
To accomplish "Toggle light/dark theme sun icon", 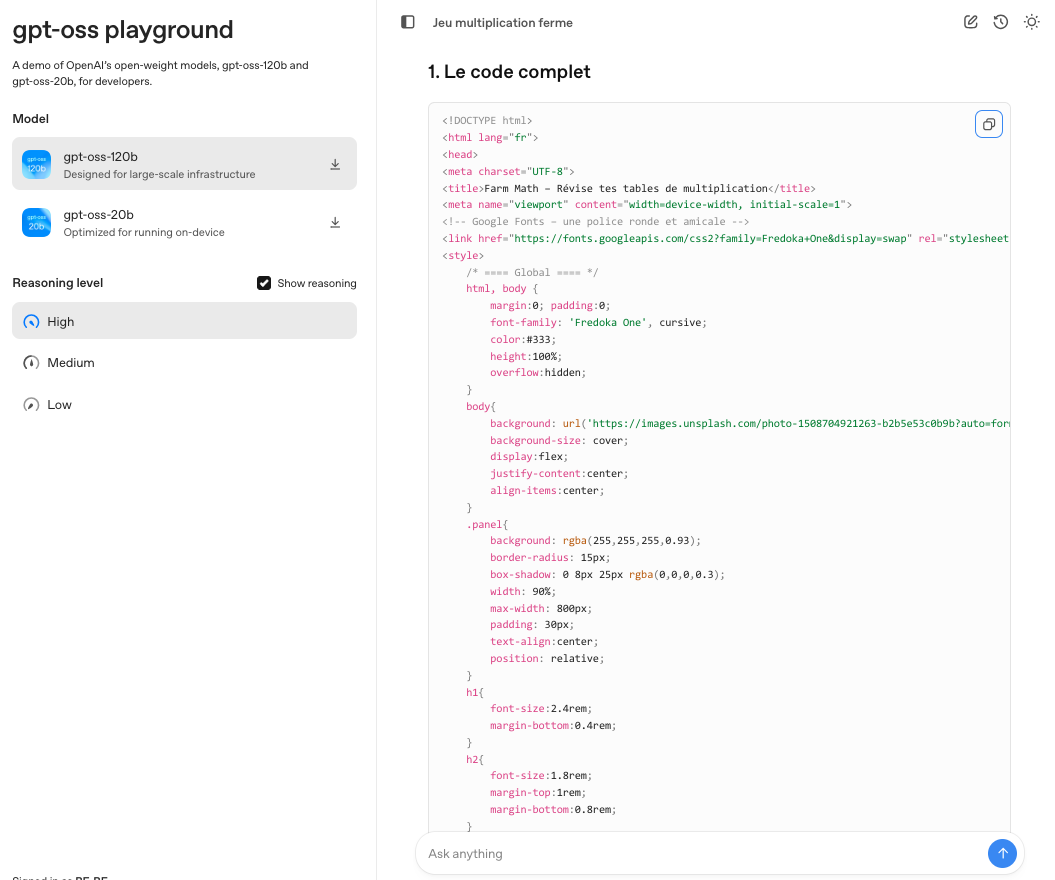I will (1031, 22).
